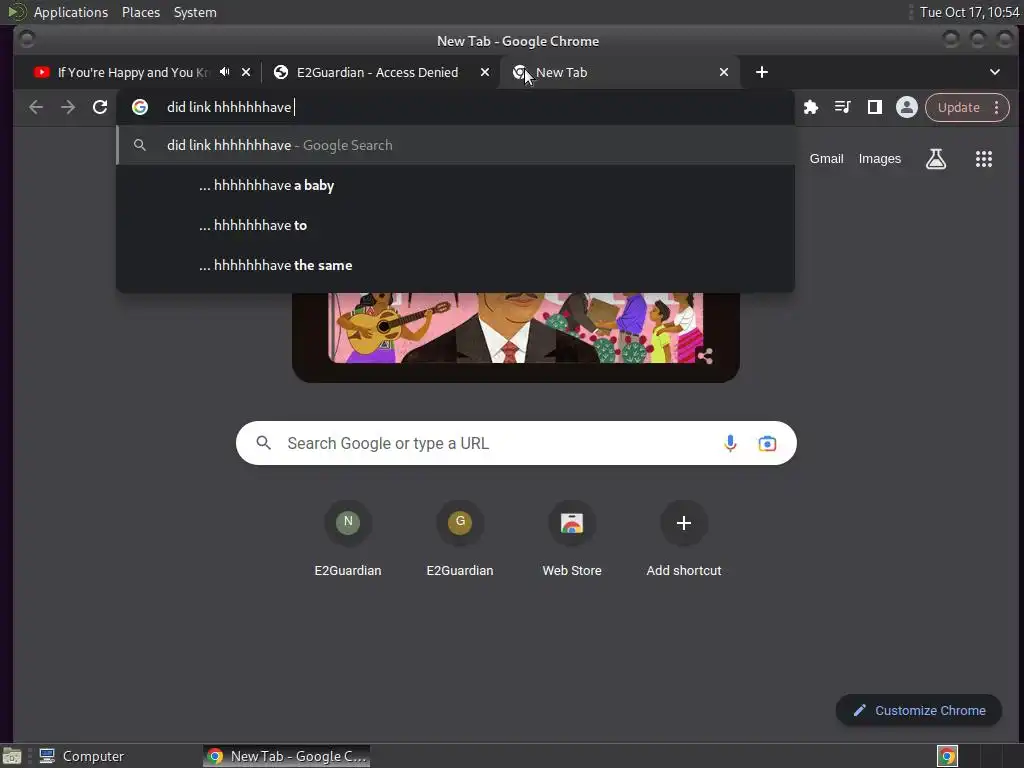Image resolution: width=1024 pixels, height=768 pixels.
Task: Mute the YouTube tab audio icon
Action: click(225, 72)
